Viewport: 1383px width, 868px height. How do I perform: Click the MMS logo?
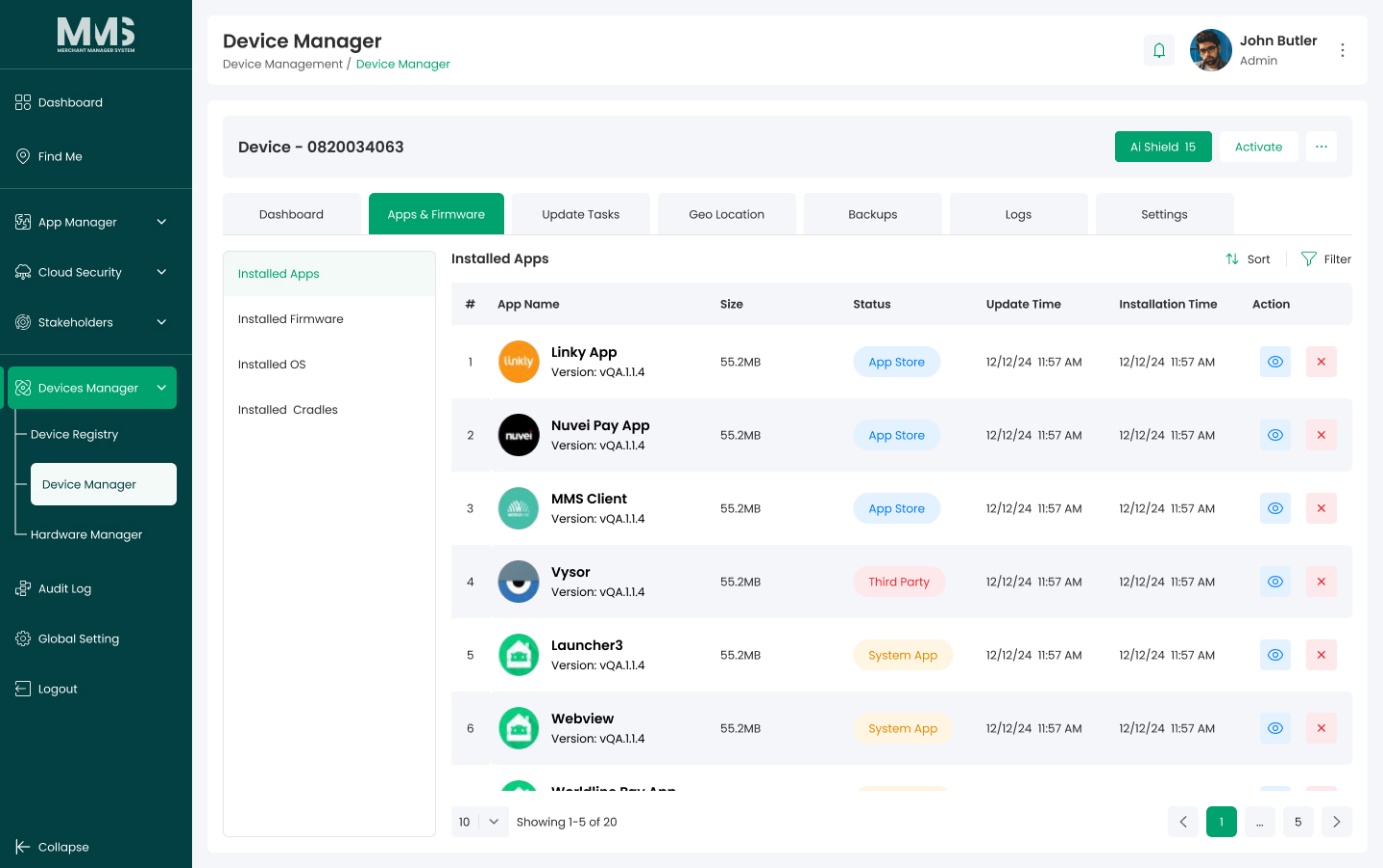96,34
